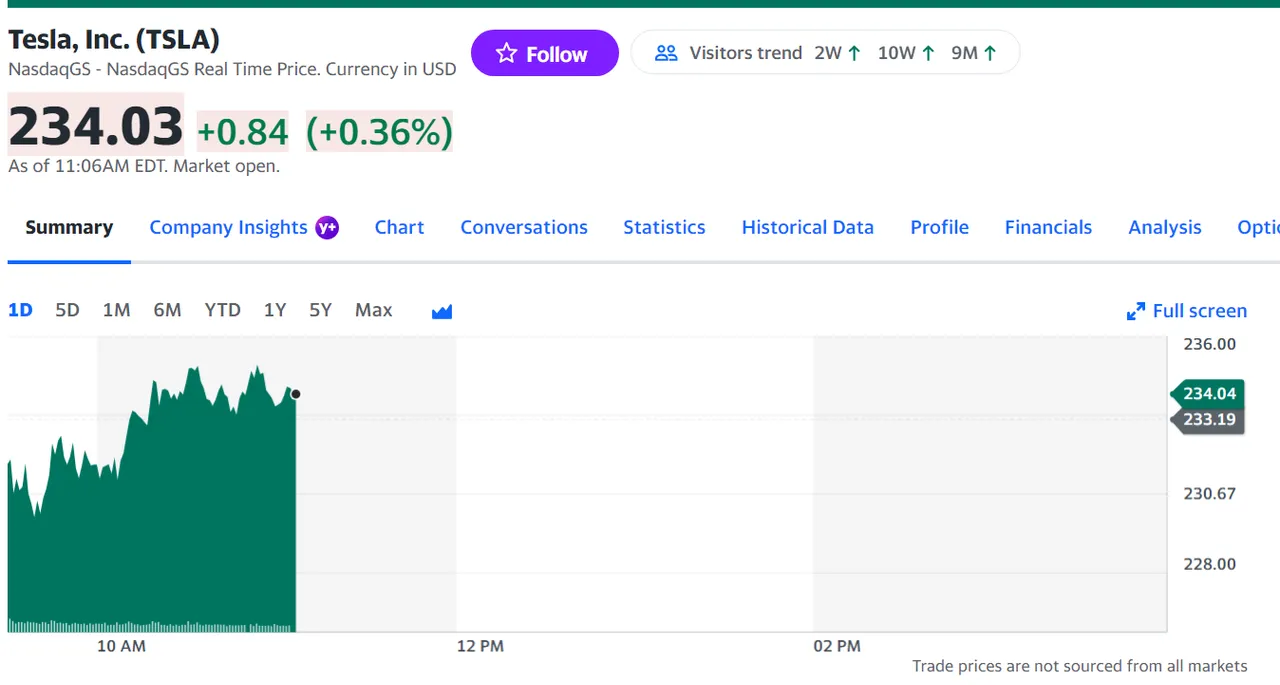
Task: Switch chart type with area chart icon
Action: [x=442, y=311]
